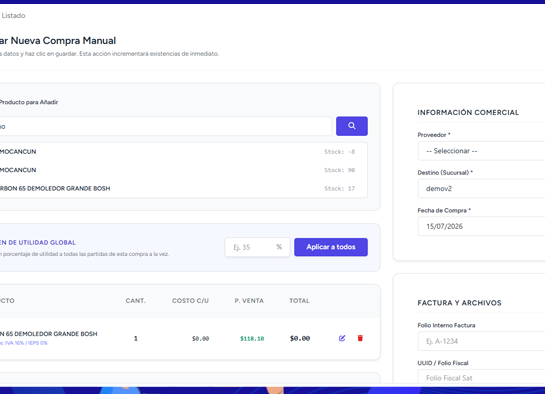Click the Aplicar a todos button

[331, 247]
